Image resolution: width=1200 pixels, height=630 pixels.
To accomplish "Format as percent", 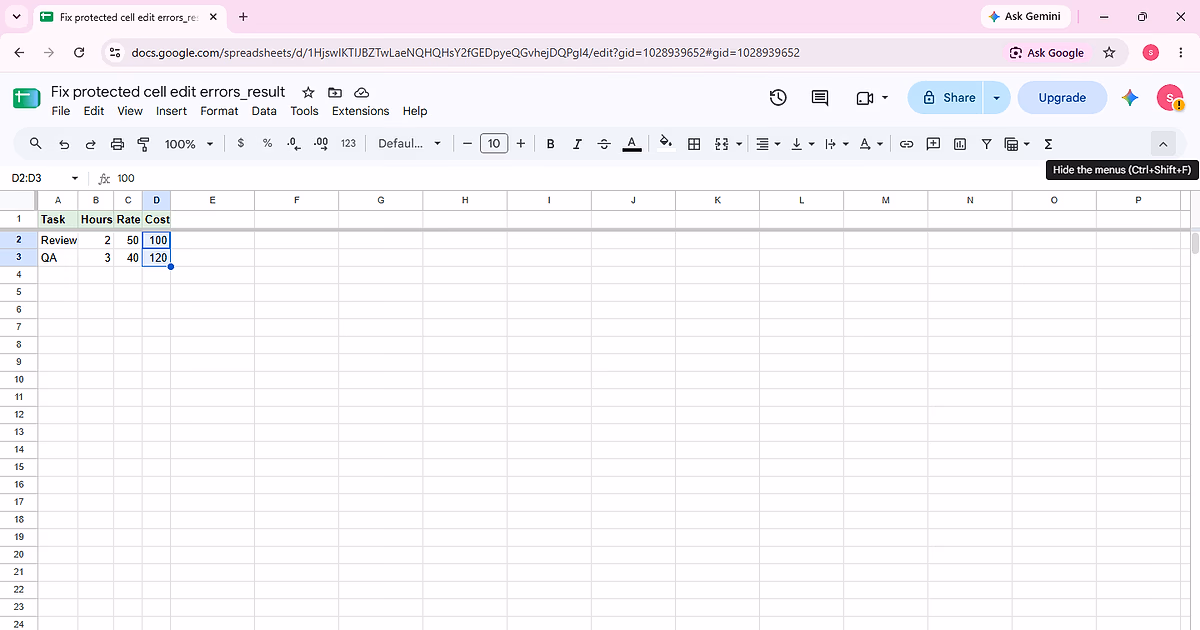I will click(267, 143).
